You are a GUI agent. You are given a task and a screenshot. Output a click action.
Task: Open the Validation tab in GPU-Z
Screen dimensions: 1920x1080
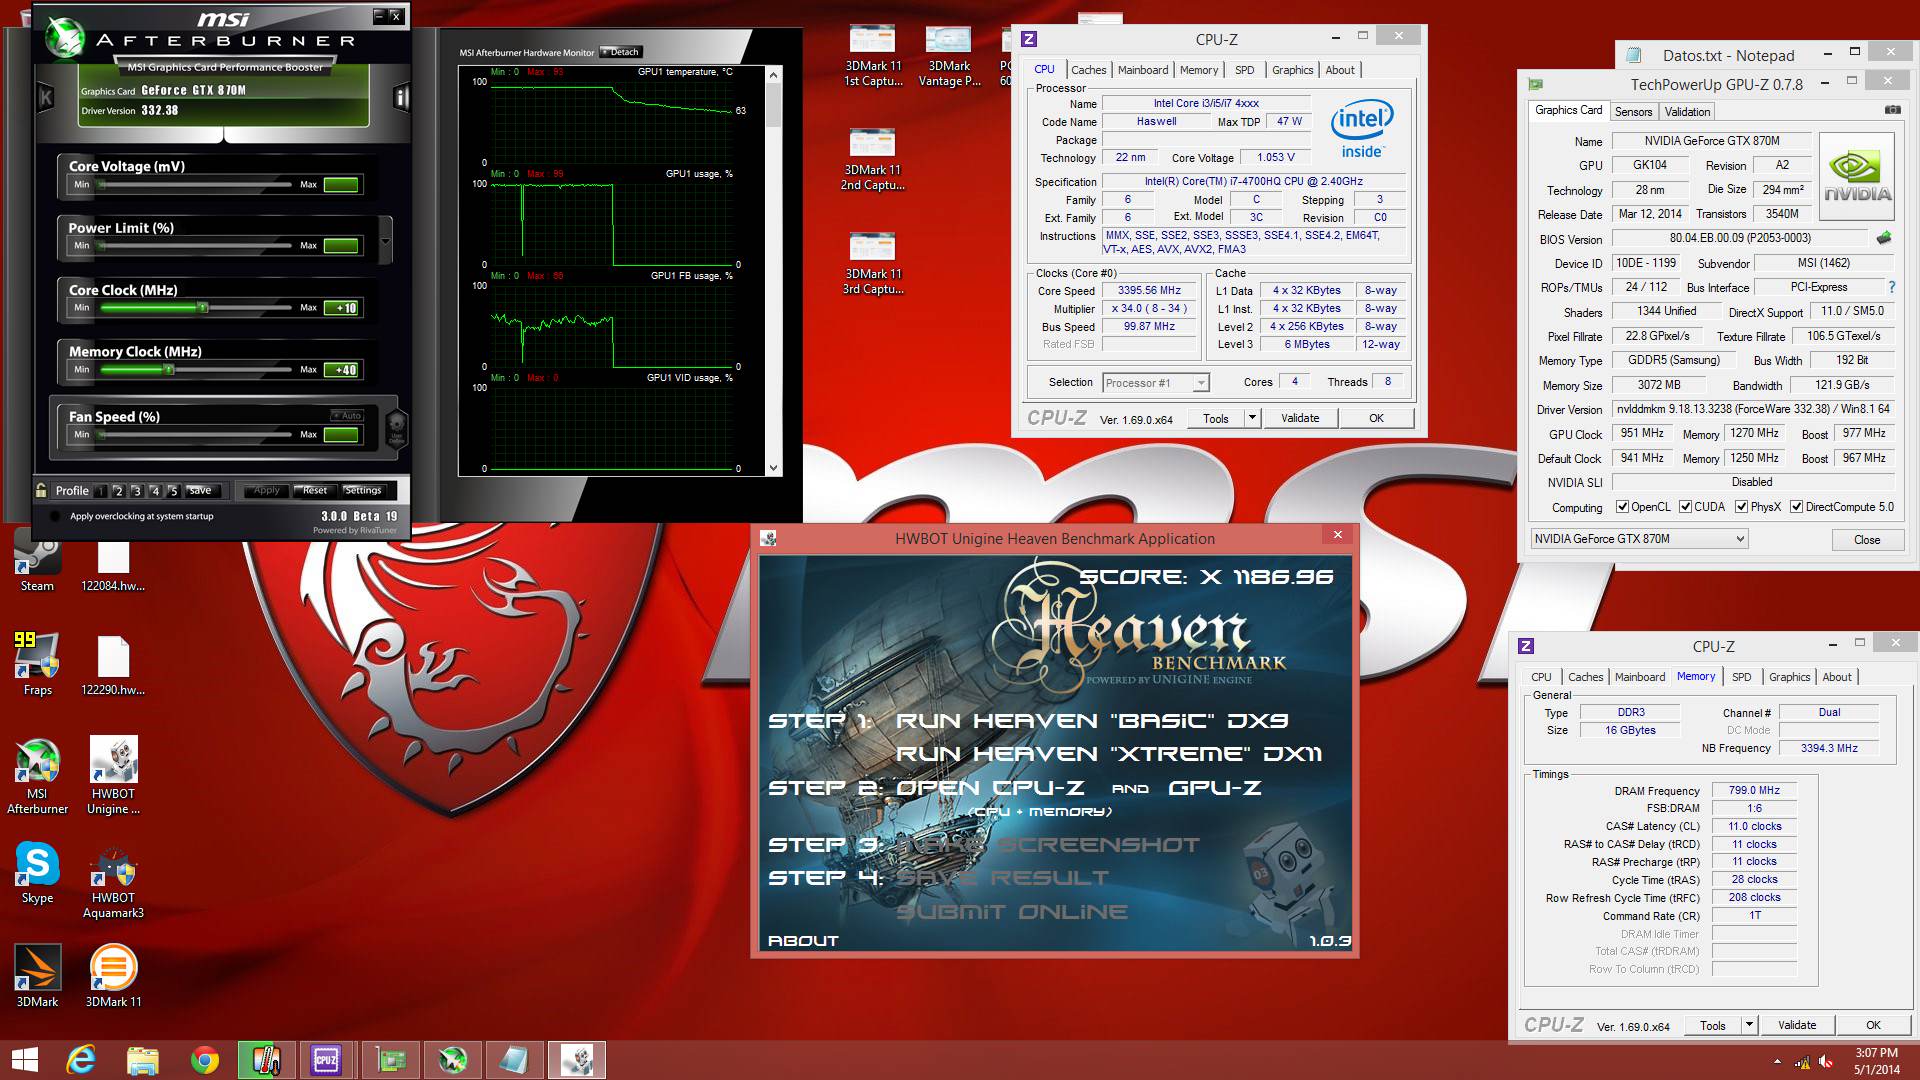1687,112
